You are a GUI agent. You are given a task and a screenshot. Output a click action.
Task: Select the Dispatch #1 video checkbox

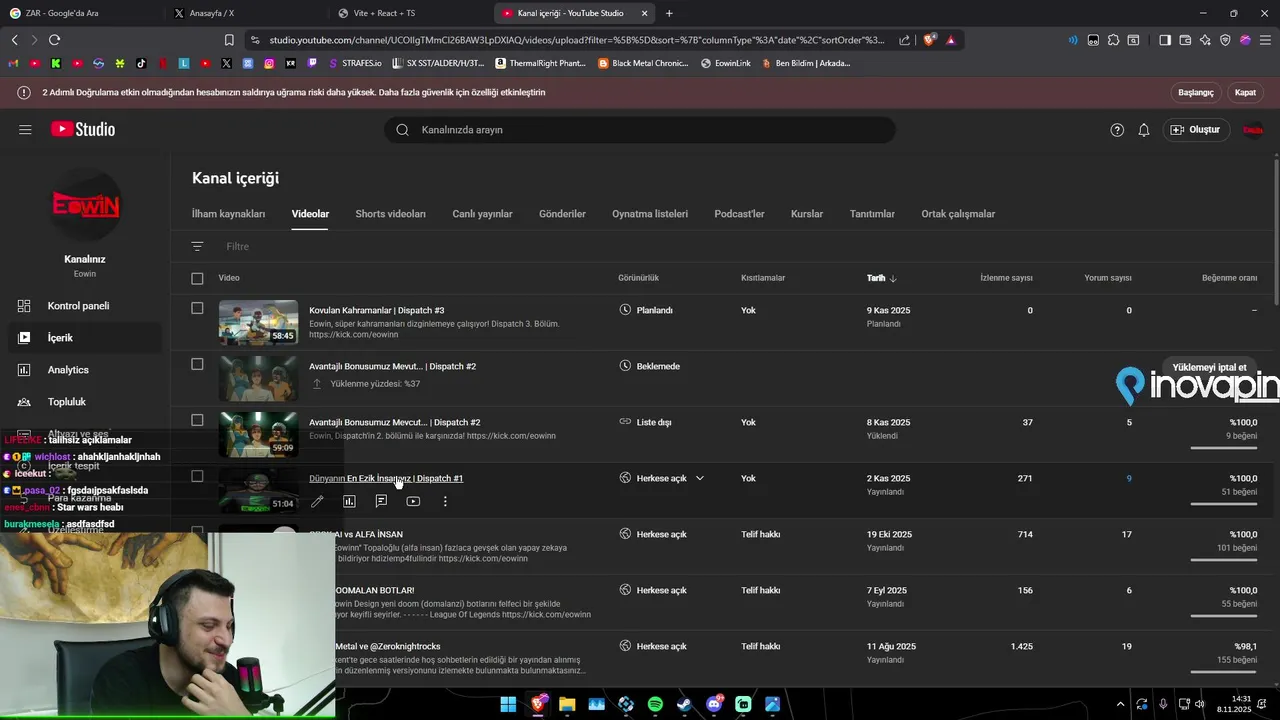(197, 477)
